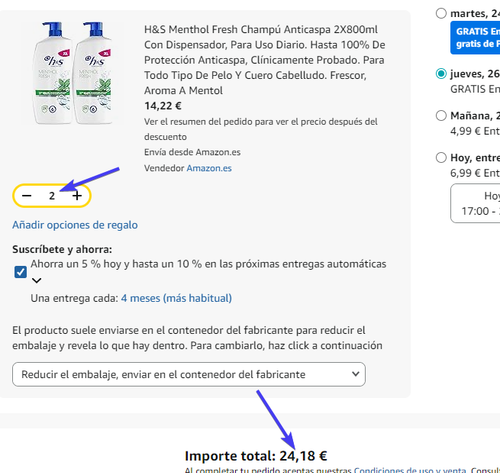Screen dimensions: 500x473
Task: Click the blue GRATIS Prime delivery banner
Action: [x=475, y=38]
